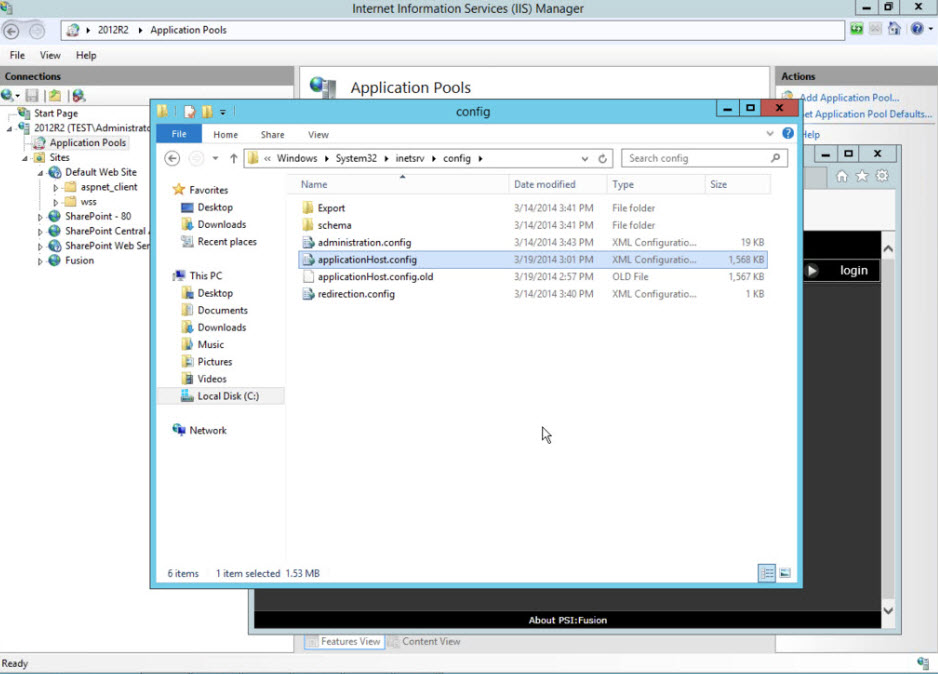
Task: Click the network icon in IIS status bar
Action: click(923, 663)
